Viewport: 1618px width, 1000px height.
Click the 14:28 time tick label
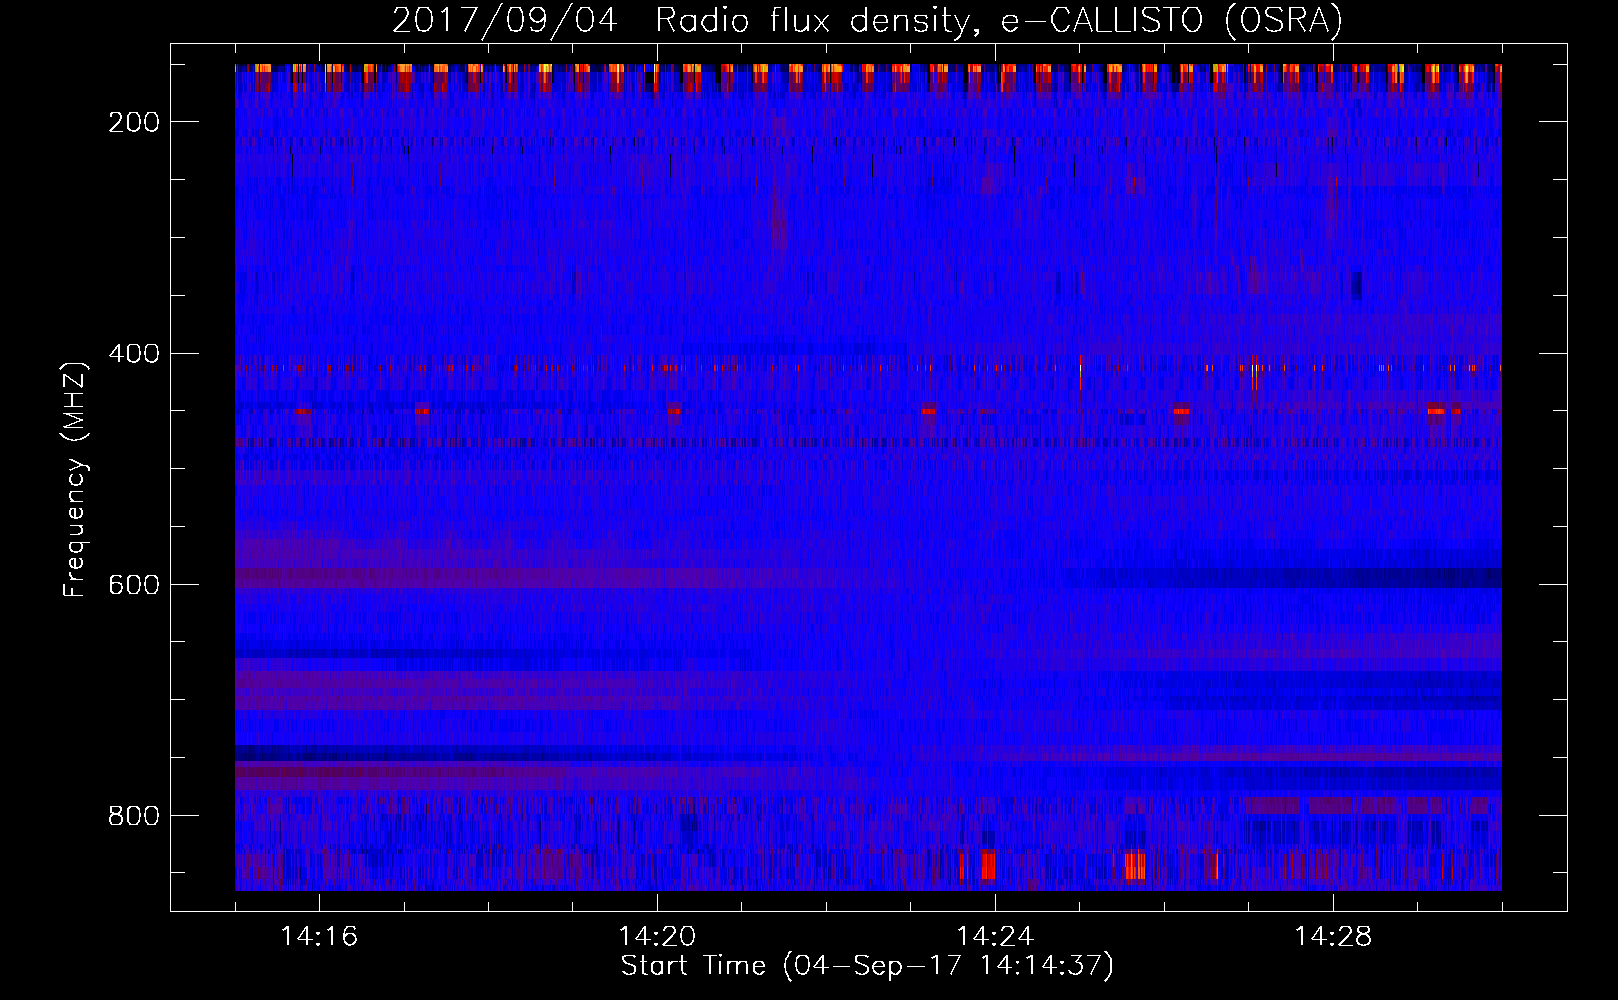point(1333,936)
